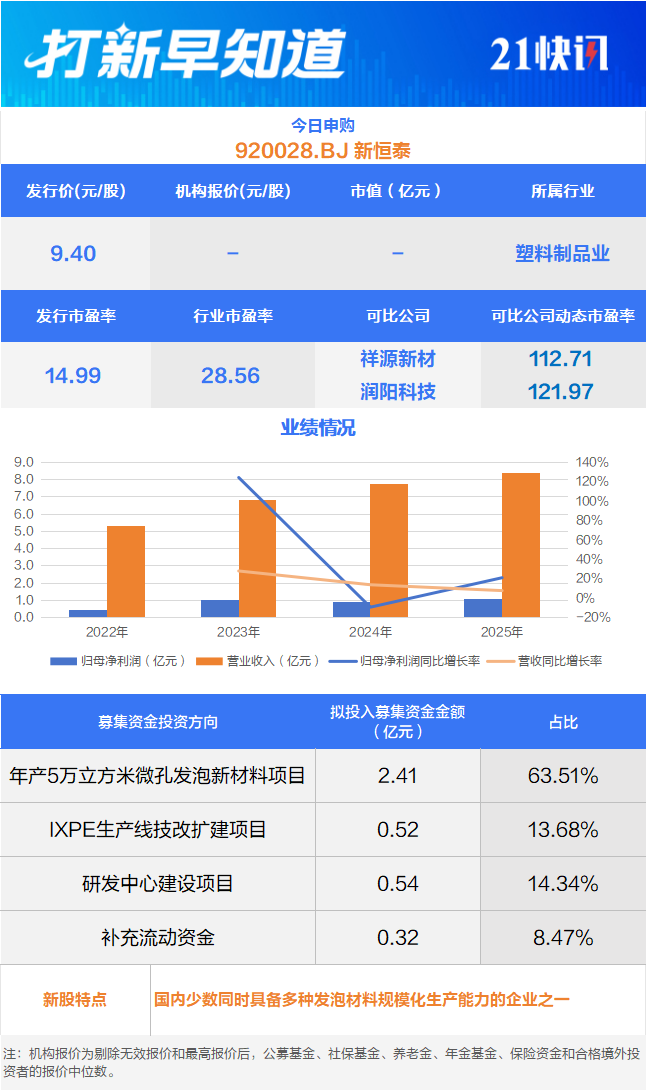This screenshot has width=647, height=1091.
Task: Open stock 920028.BJ 新恒泰 heading
Action: (323, 151)
